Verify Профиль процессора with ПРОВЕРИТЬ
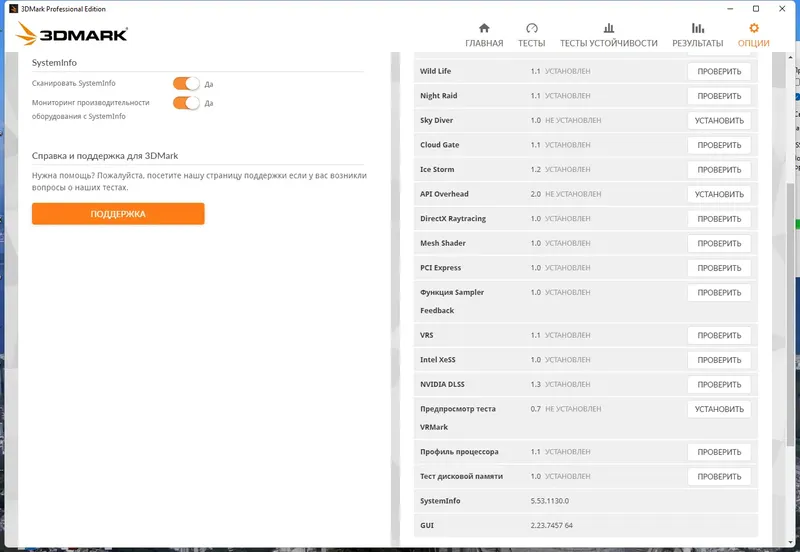800x552 pixels. [x=719, y=452]
